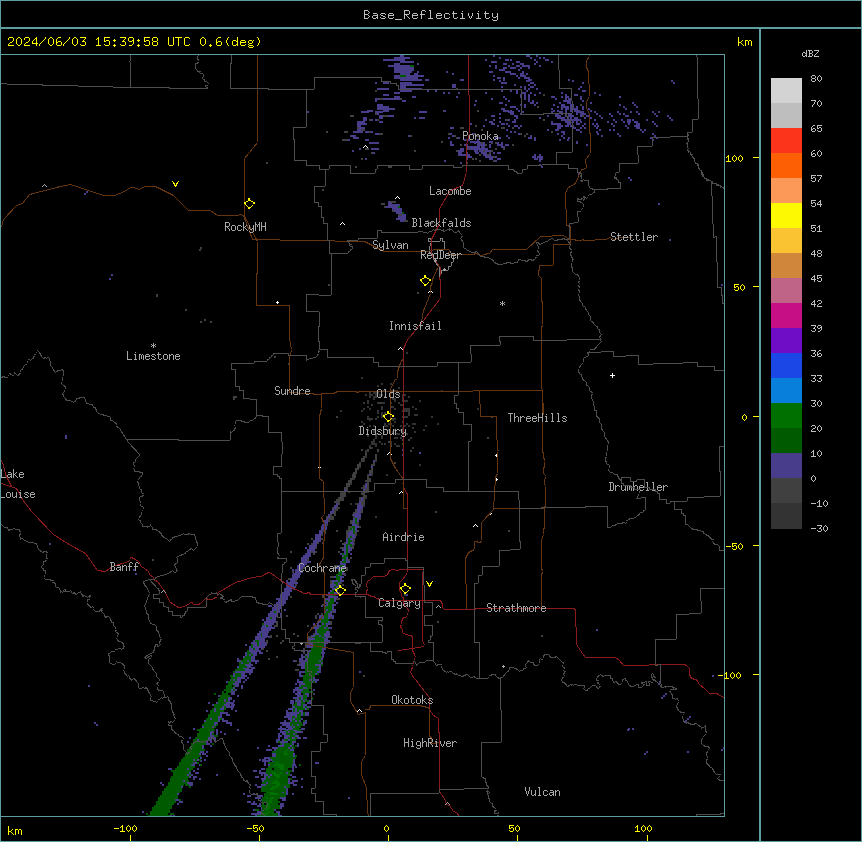Click the purple echo patch west of Blackfalds
This screenshot has height=842, width=862.
point(395,209)
